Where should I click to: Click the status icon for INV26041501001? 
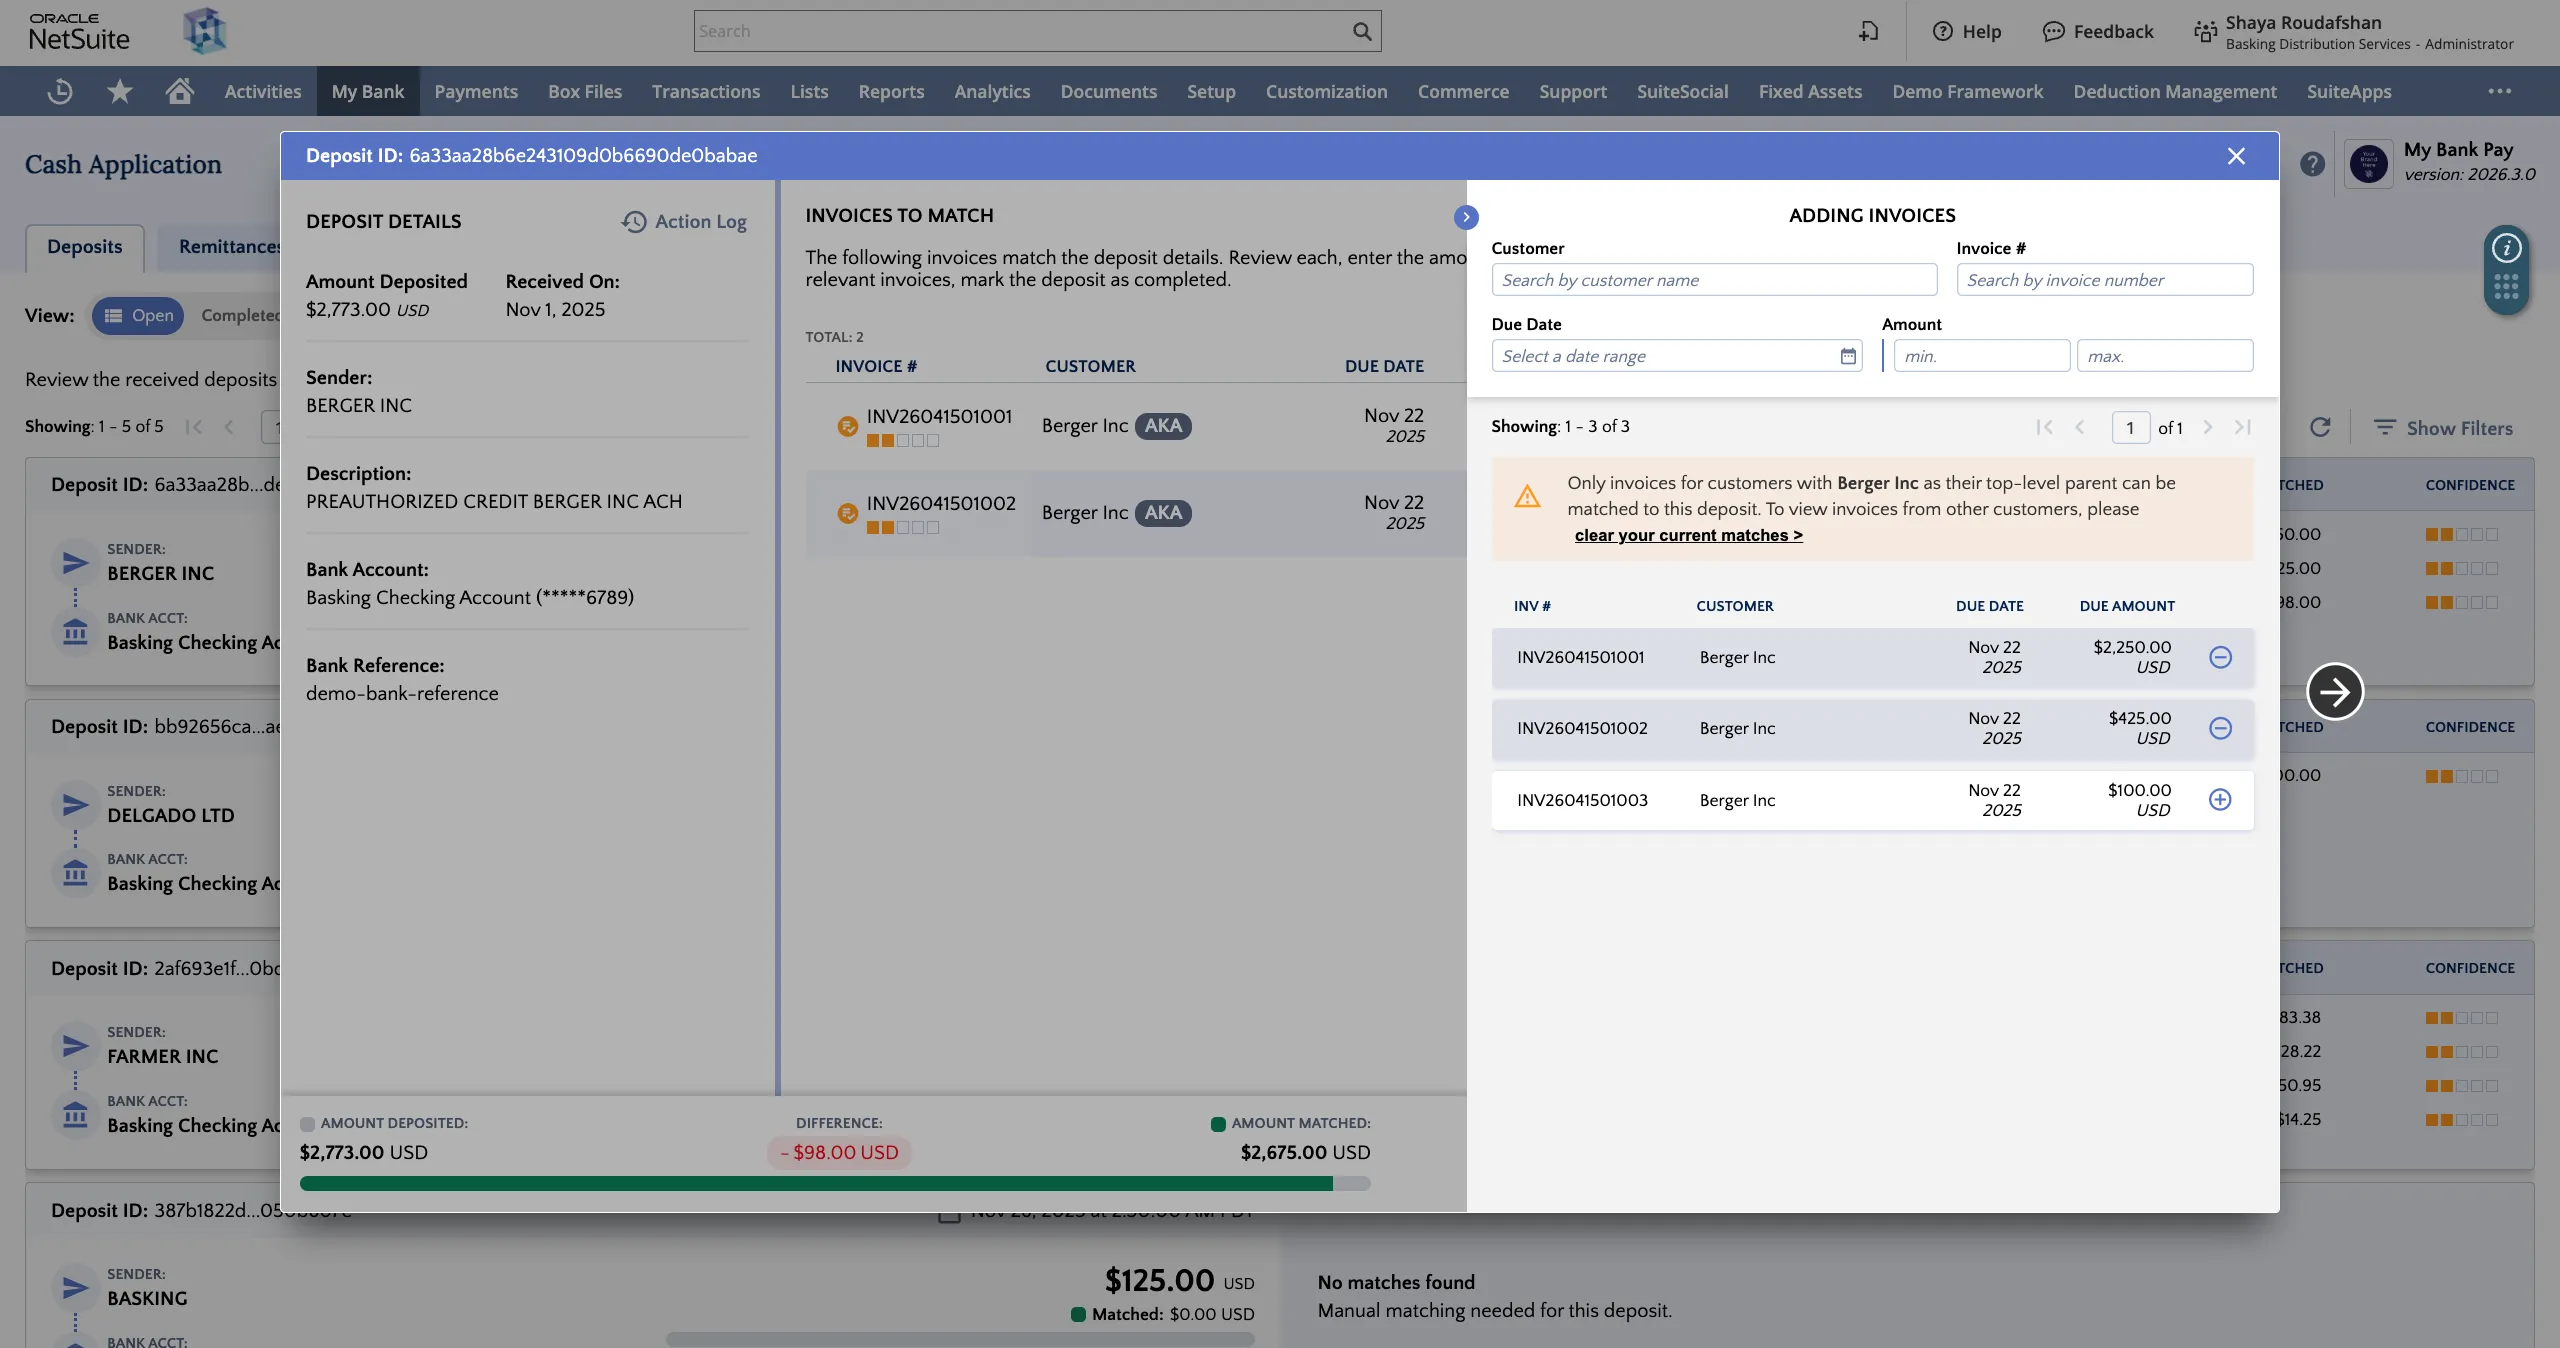coord(847,426)
